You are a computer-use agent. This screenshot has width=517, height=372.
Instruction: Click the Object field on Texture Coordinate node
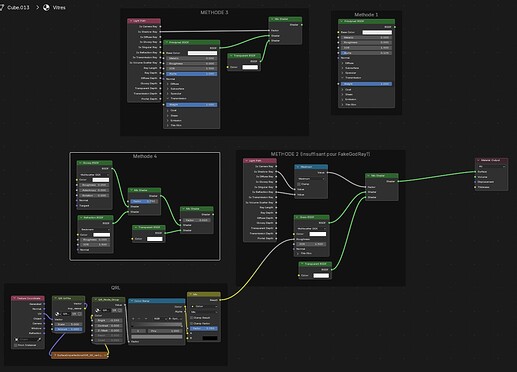(x=28, y=339)
